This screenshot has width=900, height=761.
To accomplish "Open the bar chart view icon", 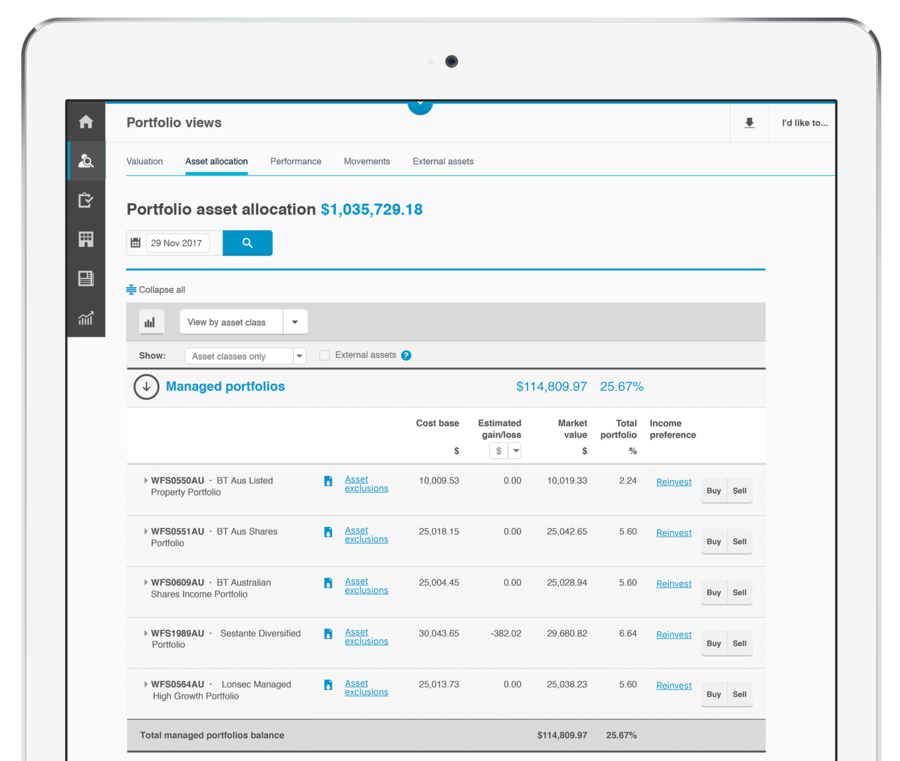I will 151,321.
